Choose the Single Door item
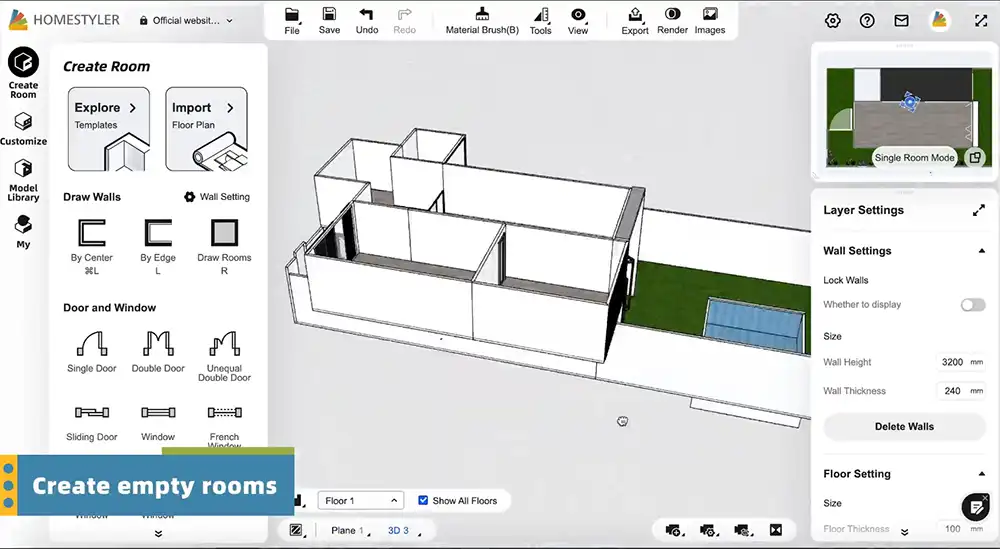The width and height of the screenshot is (1000, 549). point(92,351)
